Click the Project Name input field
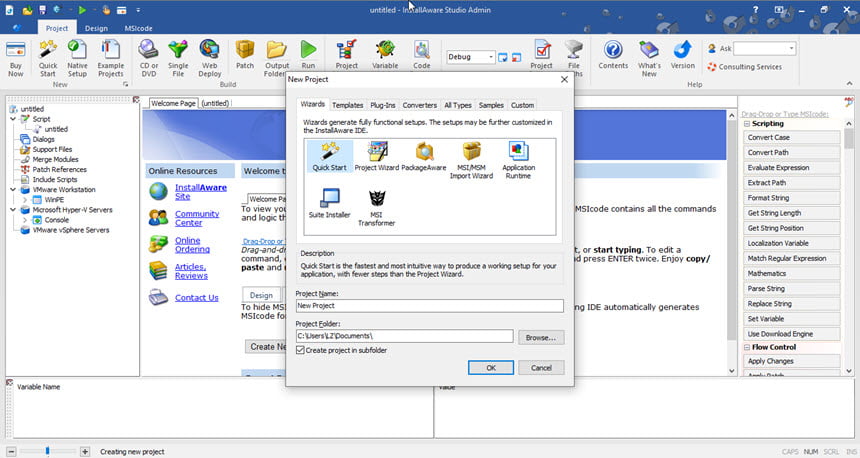This screenshot has height=458, width=860. [429, 306]
